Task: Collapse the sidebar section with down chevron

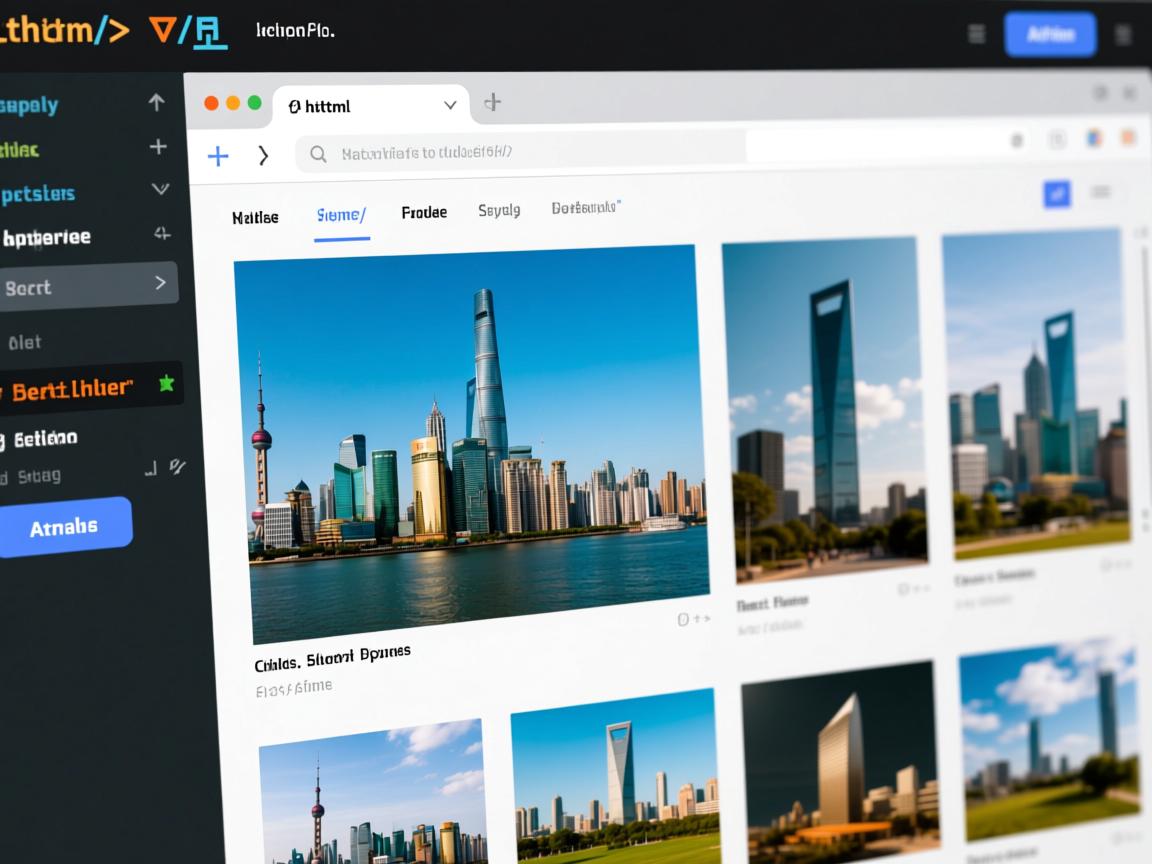Action: coord(160,189)
